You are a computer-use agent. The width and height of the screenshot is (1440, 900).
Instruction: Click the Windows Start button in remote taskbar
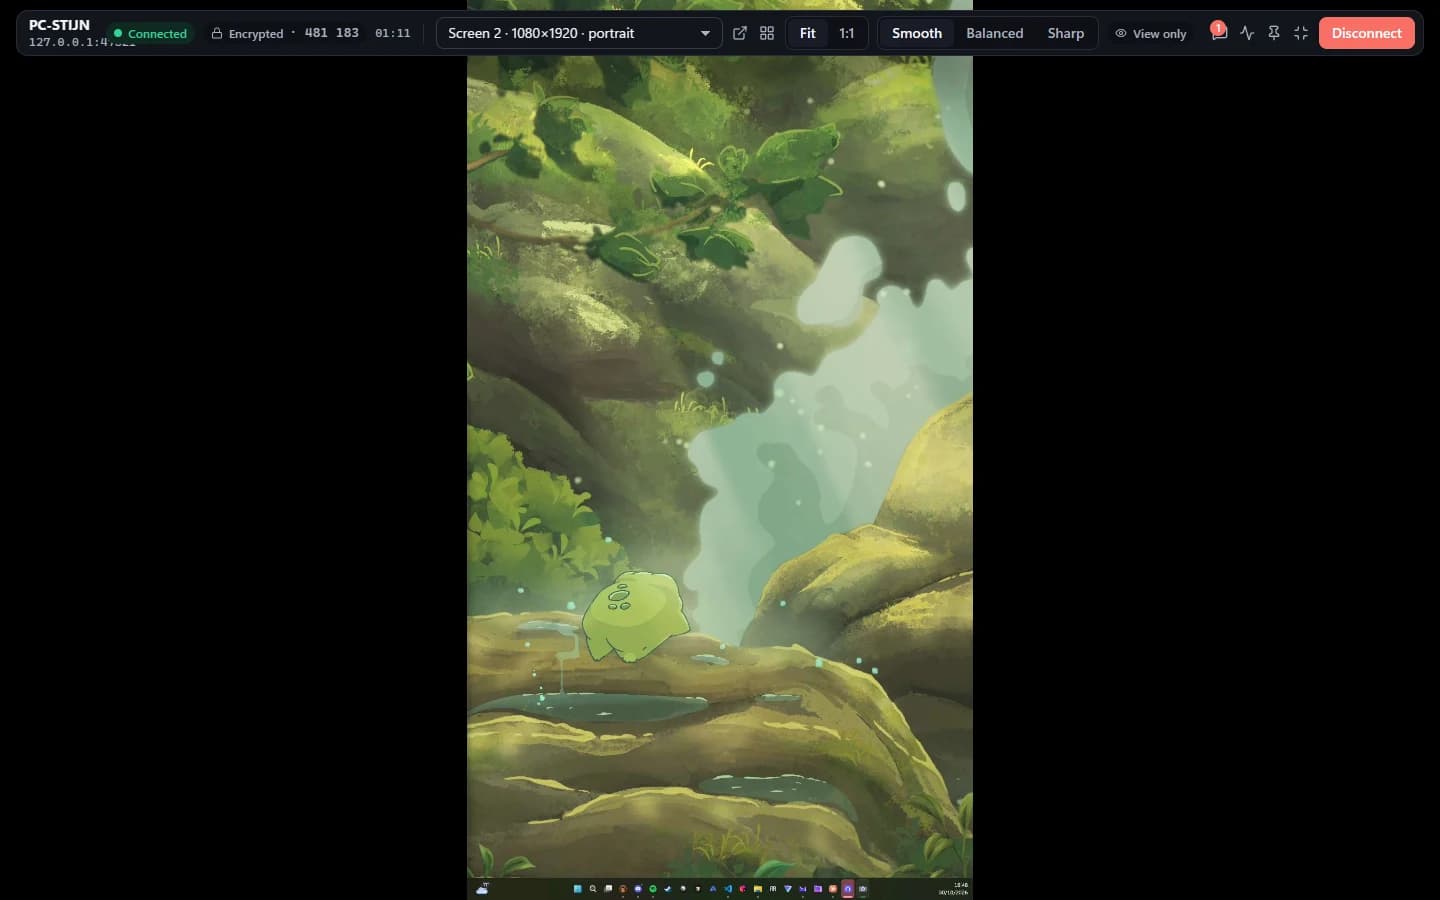click(x=578, y=889)
